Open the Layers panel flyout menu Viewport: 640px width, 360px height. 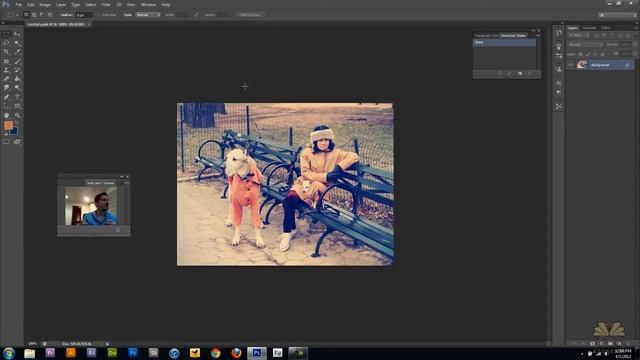[636, 28]
